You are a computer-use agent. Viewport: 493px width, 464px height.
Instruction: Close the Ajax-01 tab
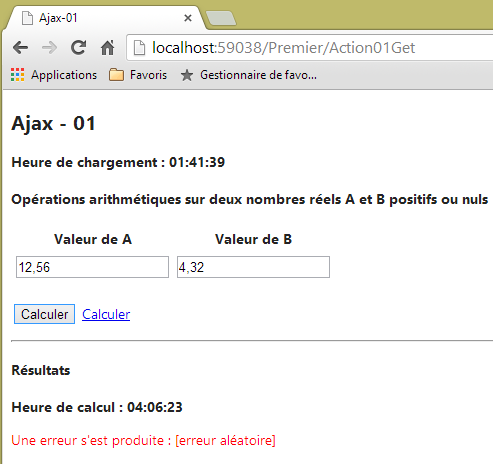(x=188, y=18)
